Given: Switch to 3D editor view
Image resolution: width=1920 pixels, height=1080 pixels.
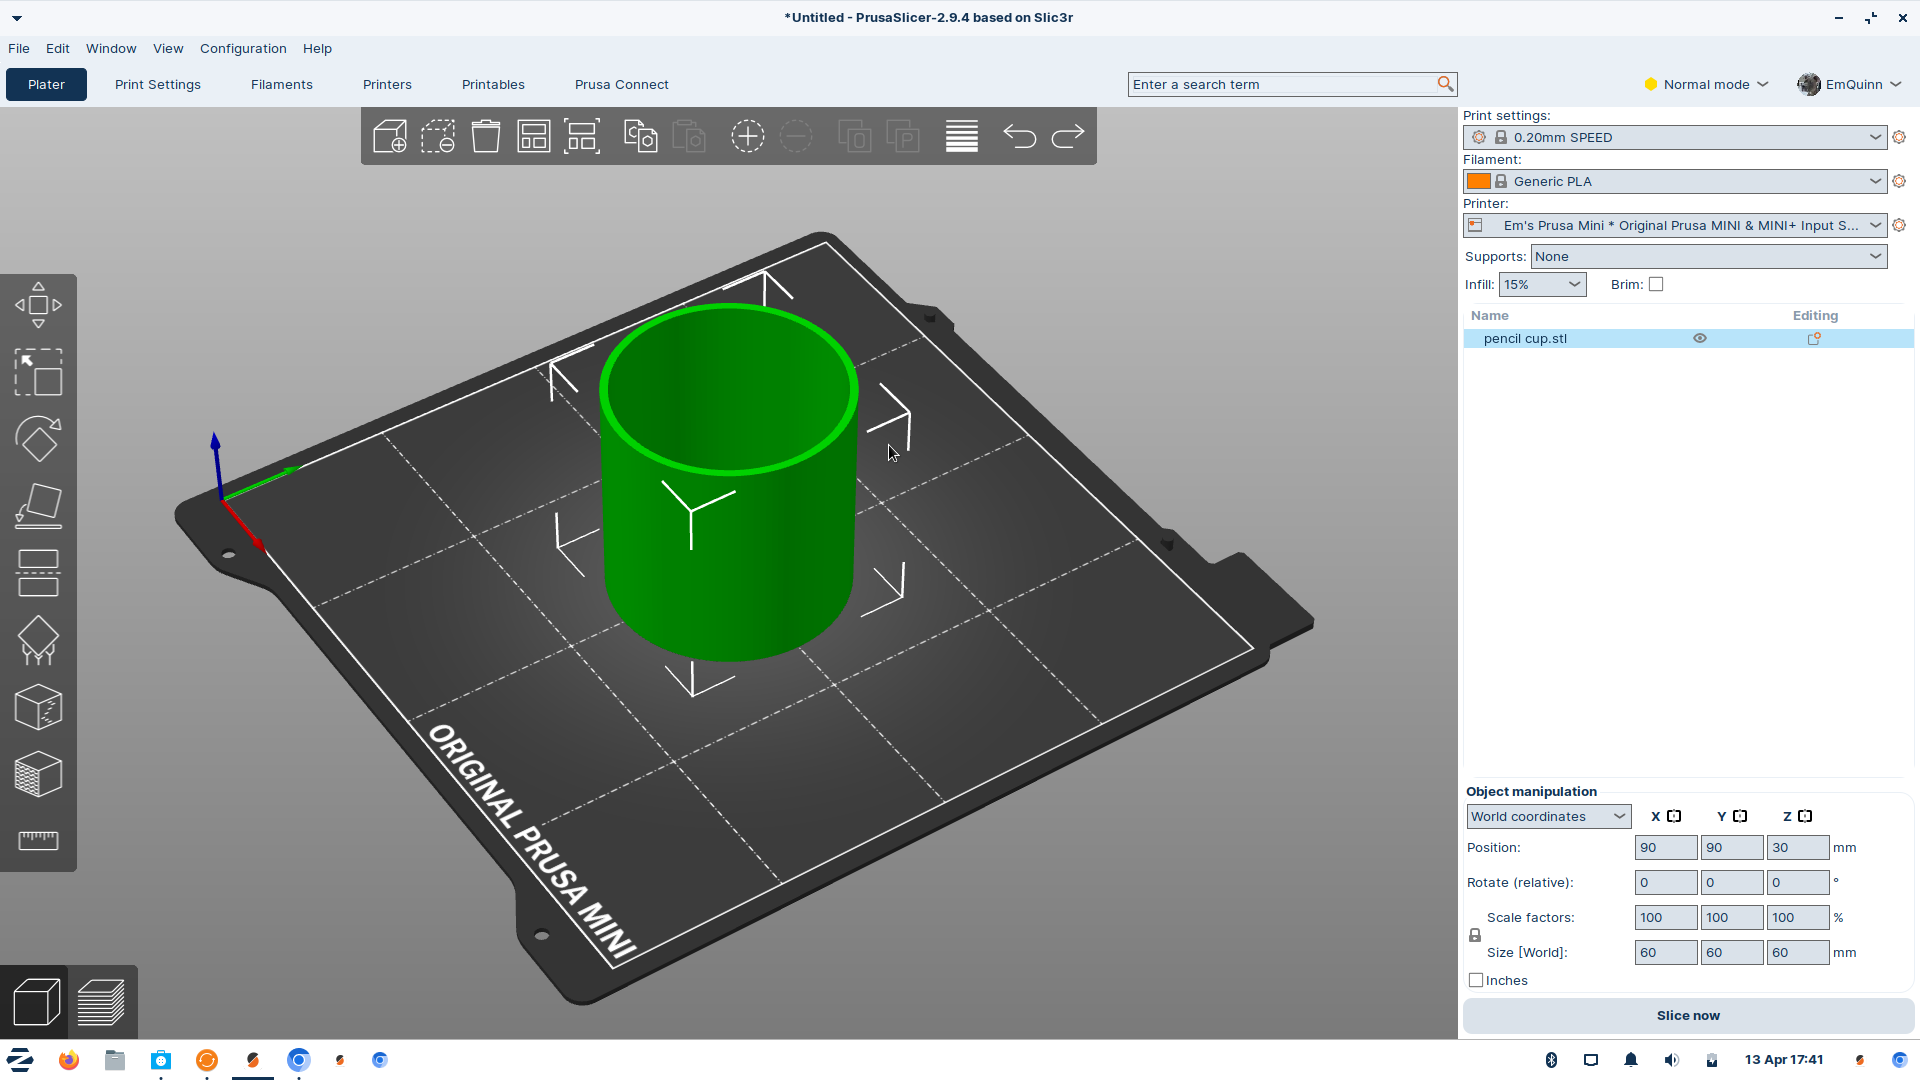Looking at the screenshot, I should click(x=36, y=1002).
